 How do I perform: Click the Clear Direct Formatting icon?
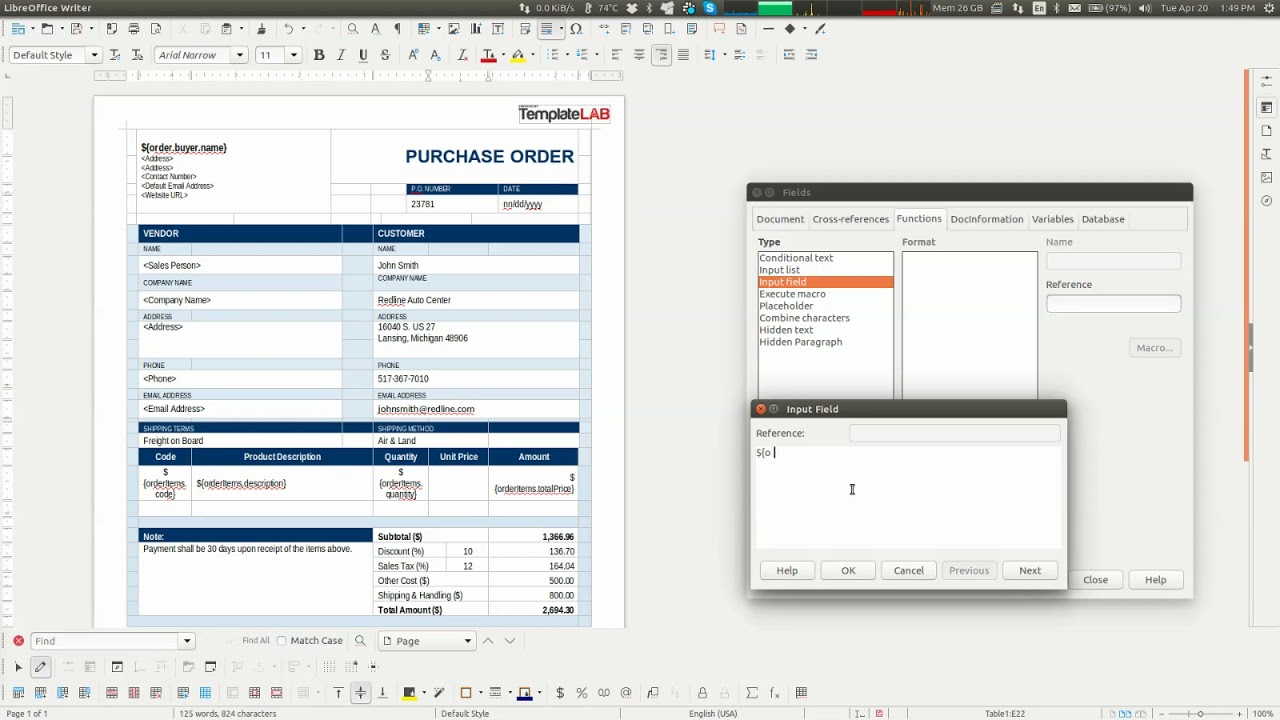462,55
